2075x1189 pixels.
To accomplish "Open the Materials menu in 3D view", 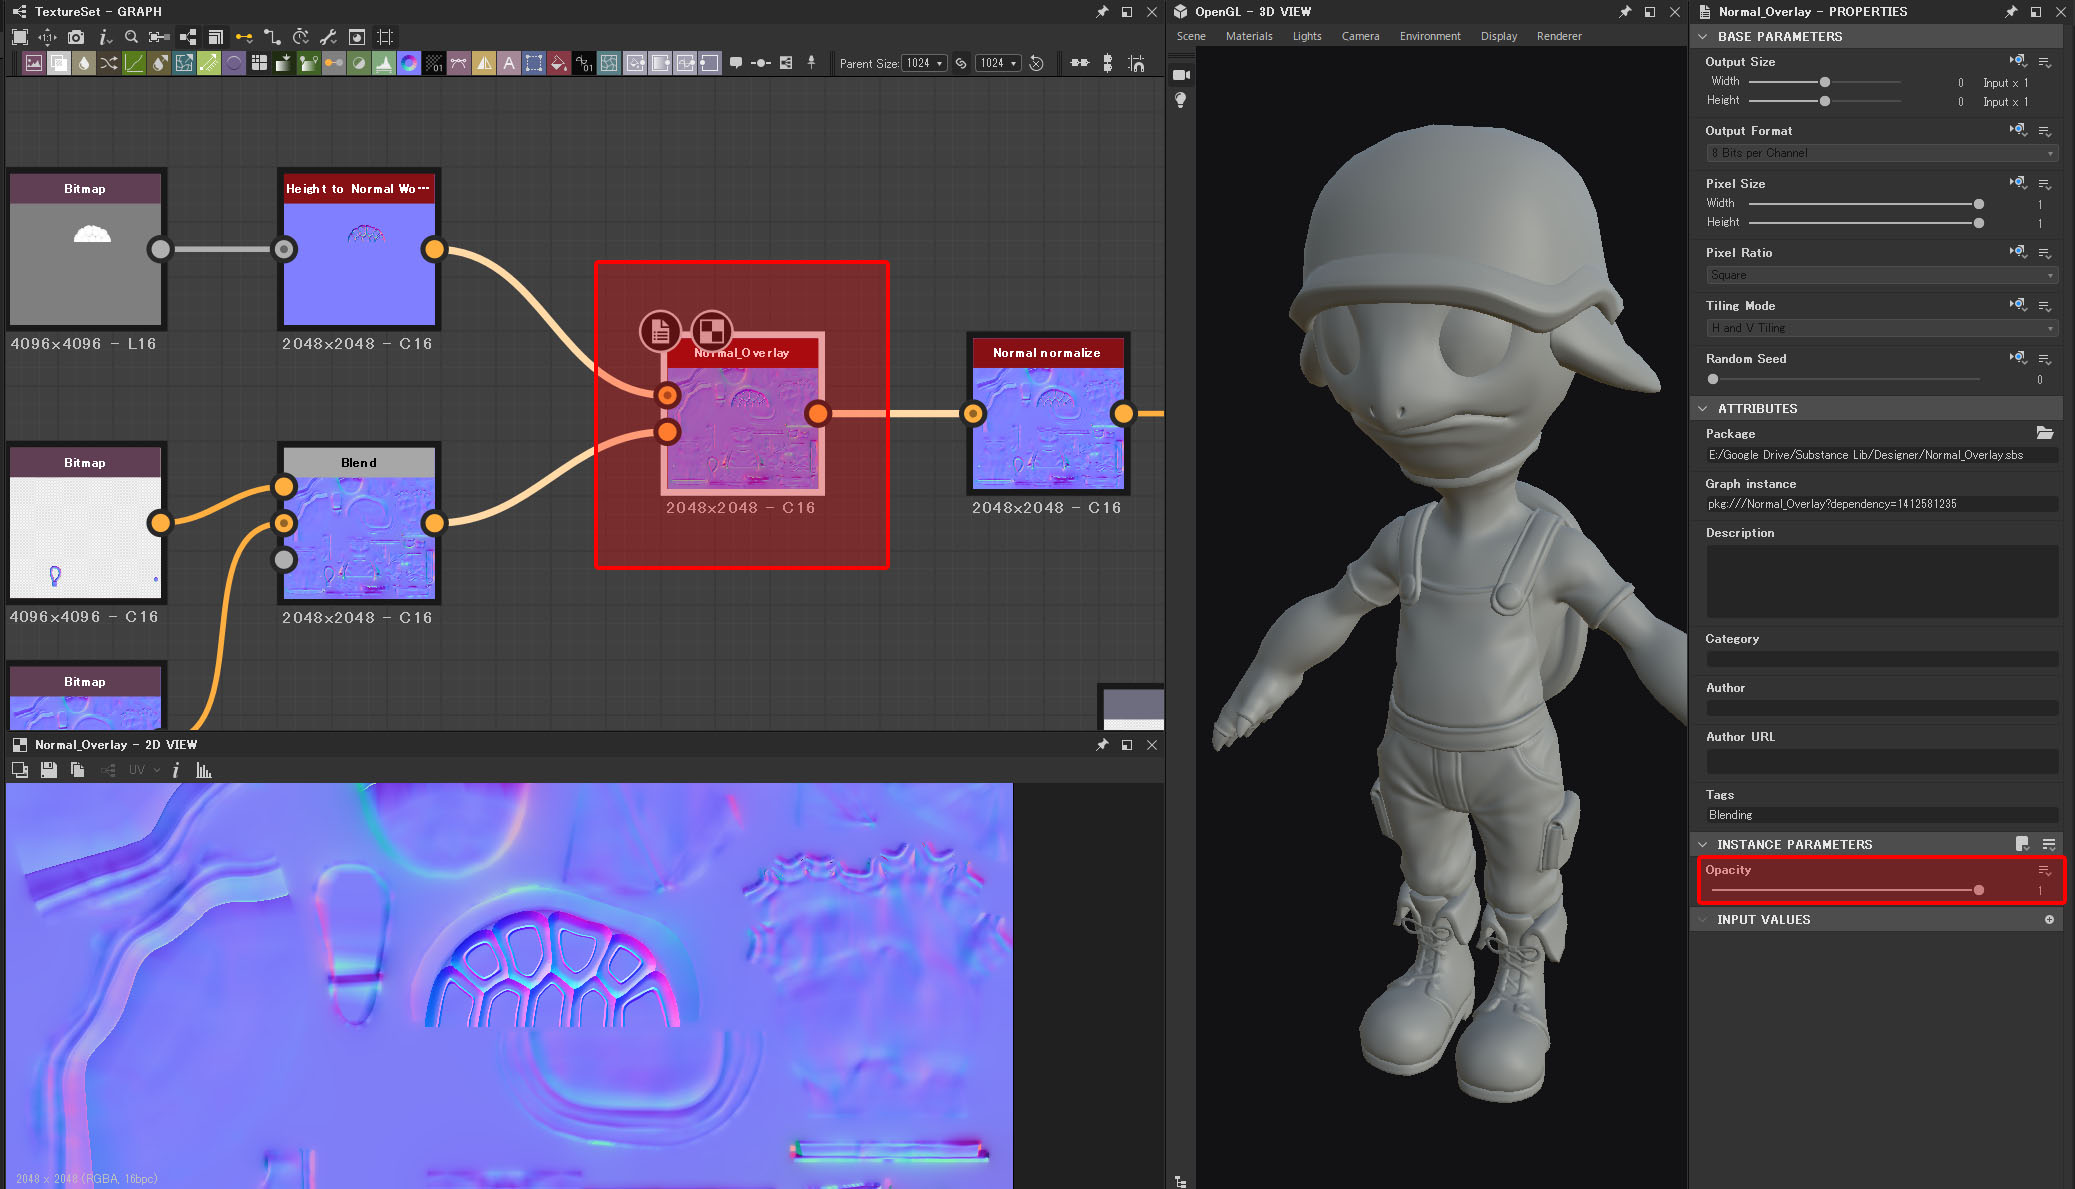I will coord(1249,36).
